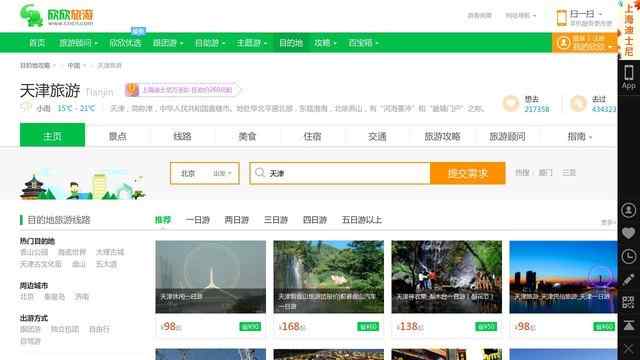Show the QR code icon in sidebar
Viewport: 640px width, 360px height.
coord(629,302)
